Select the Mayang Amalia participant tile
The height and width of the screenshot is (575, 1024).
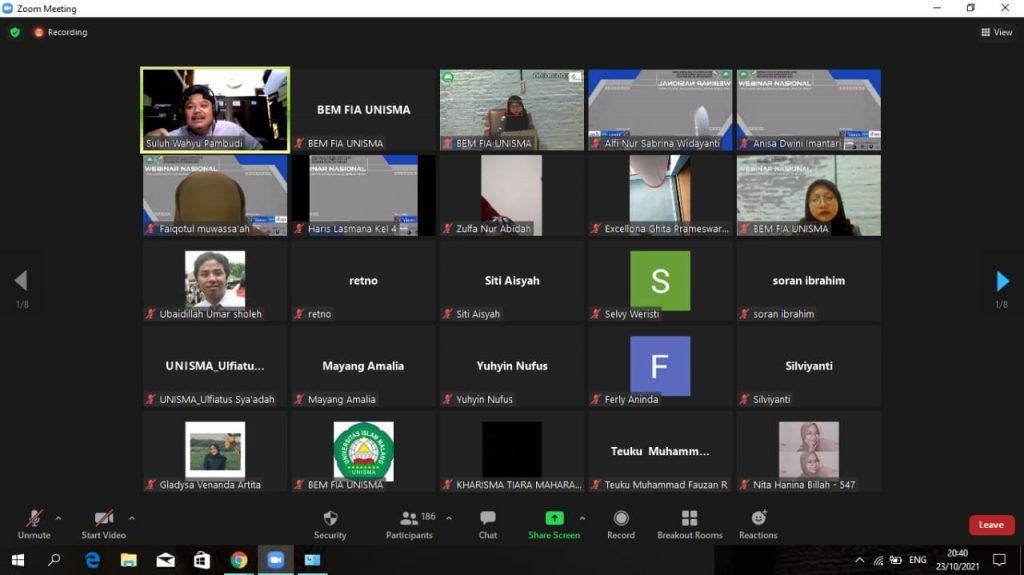pos(363,367)
